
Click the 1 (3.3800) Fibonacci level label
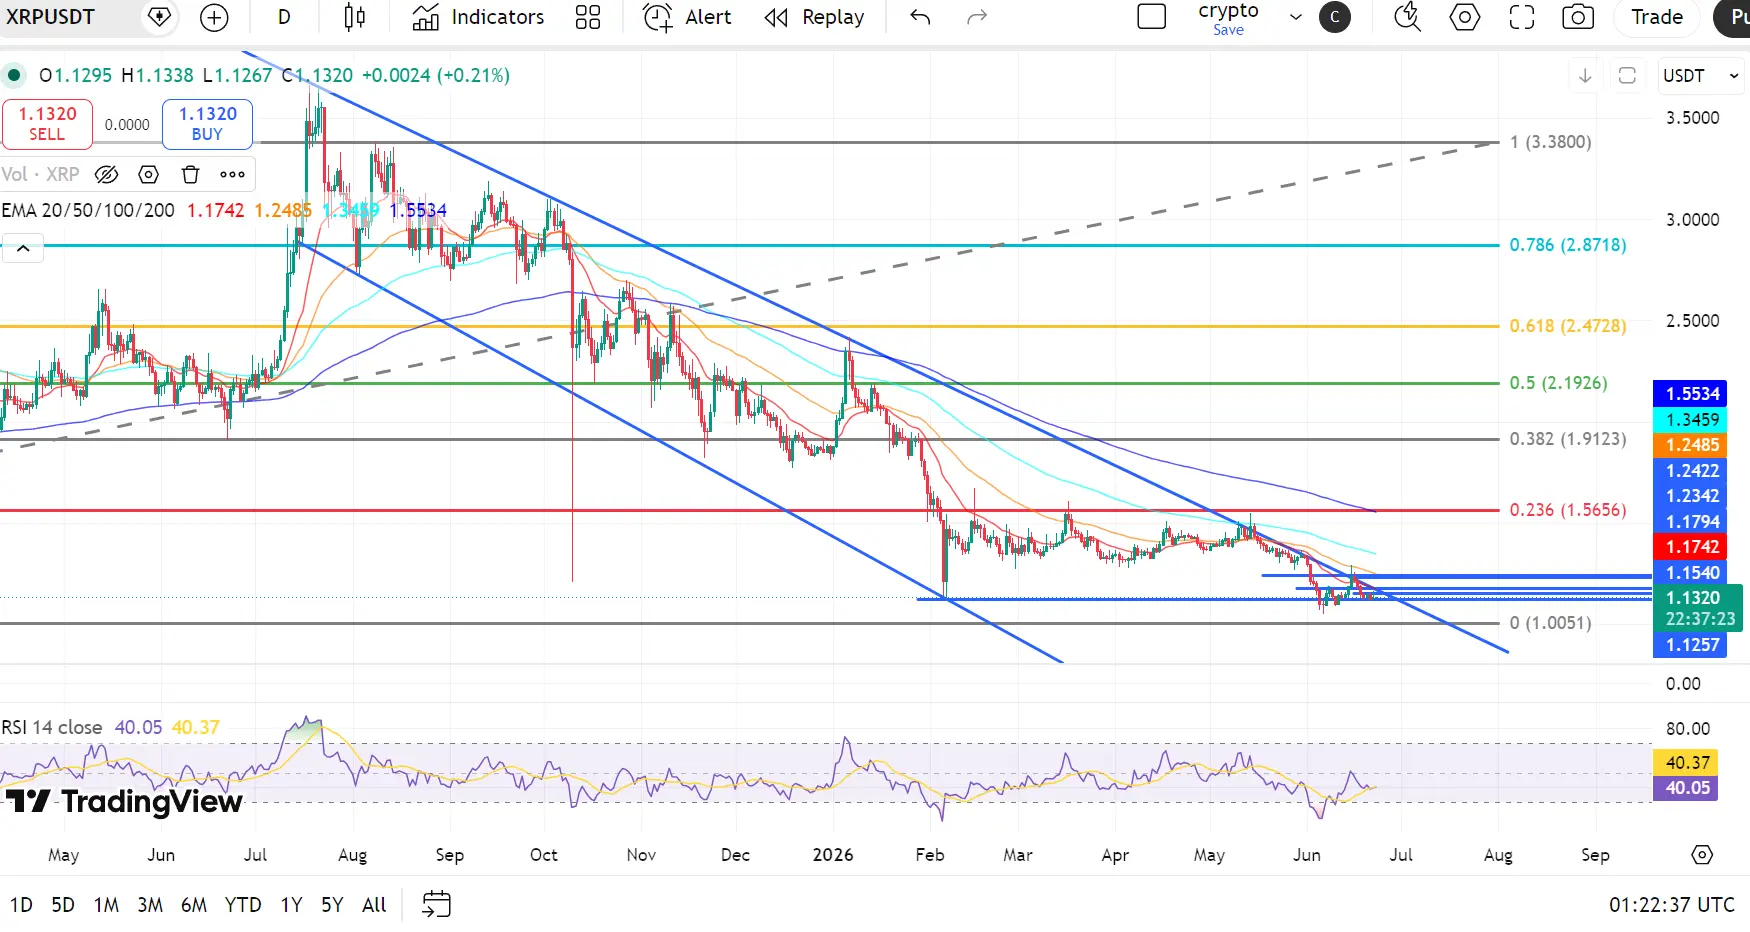coord(1550,142)
